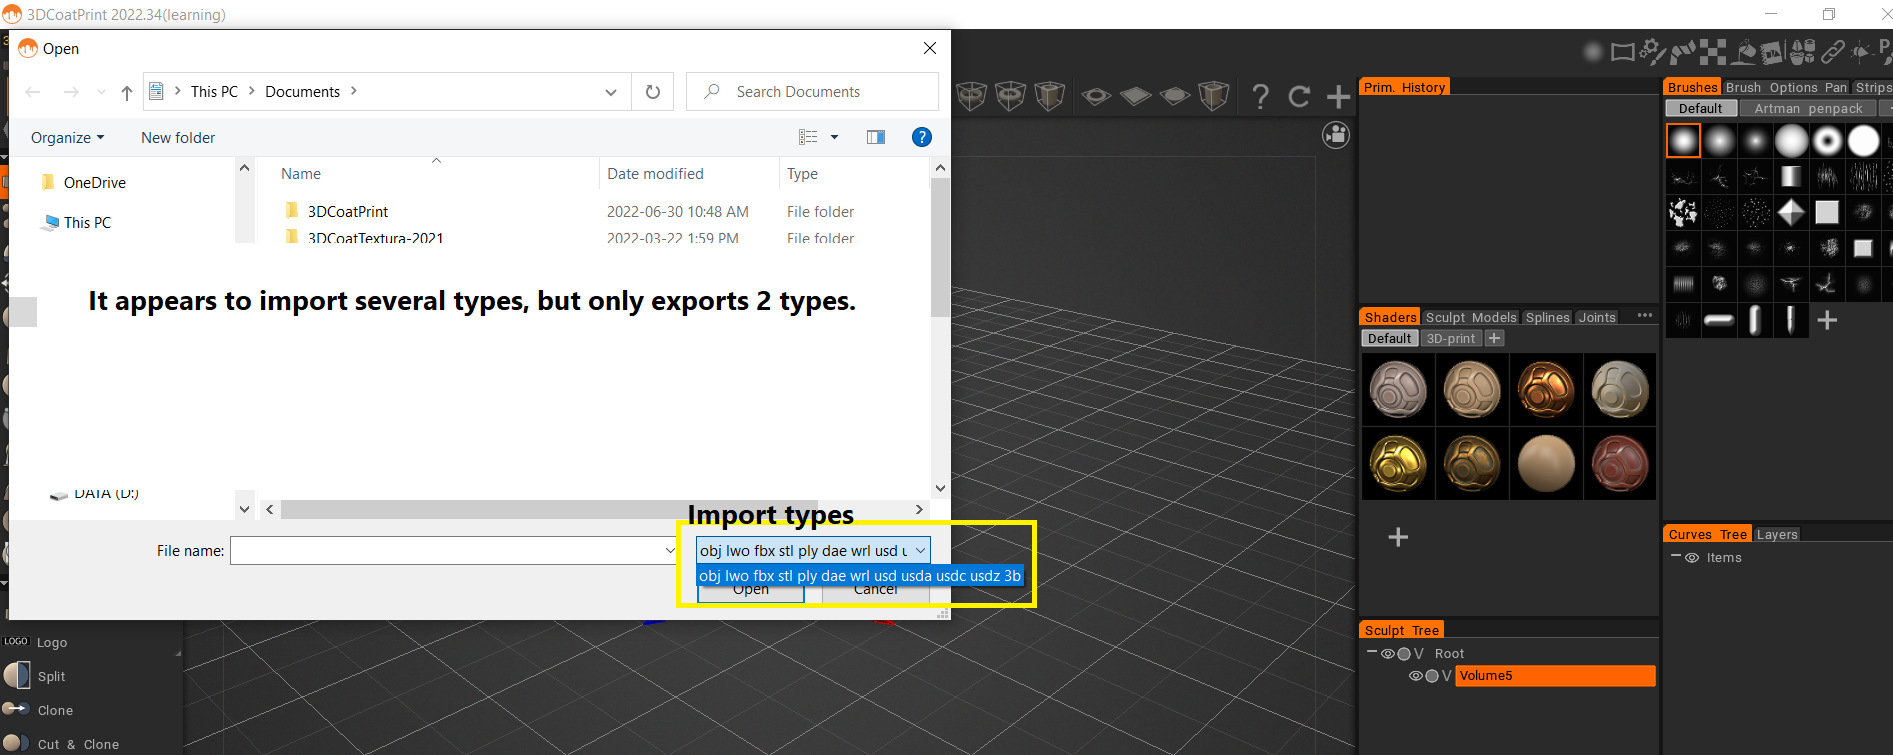This screenshot has width=1893, height=755.
Task: Toggle the ghost circle for Volume5
Action: tap(1432, 676)
